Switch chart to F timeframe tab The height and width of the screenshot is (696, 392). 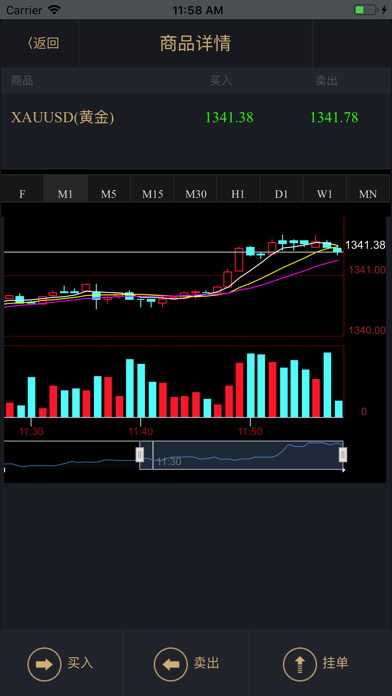click(22, 189)
